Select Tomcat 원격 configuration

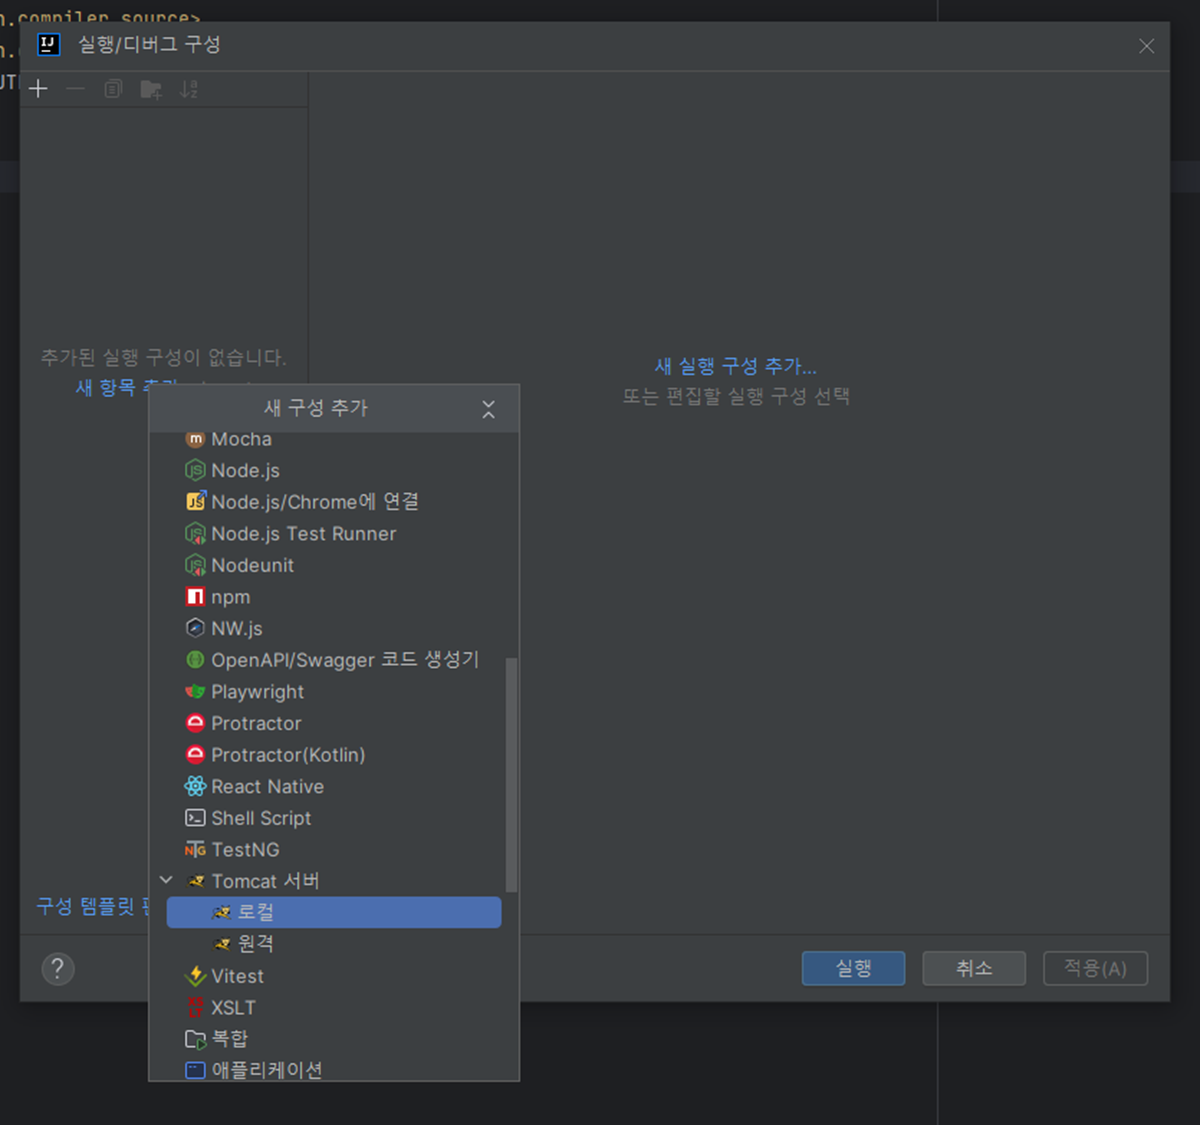[x=334, y=944]
